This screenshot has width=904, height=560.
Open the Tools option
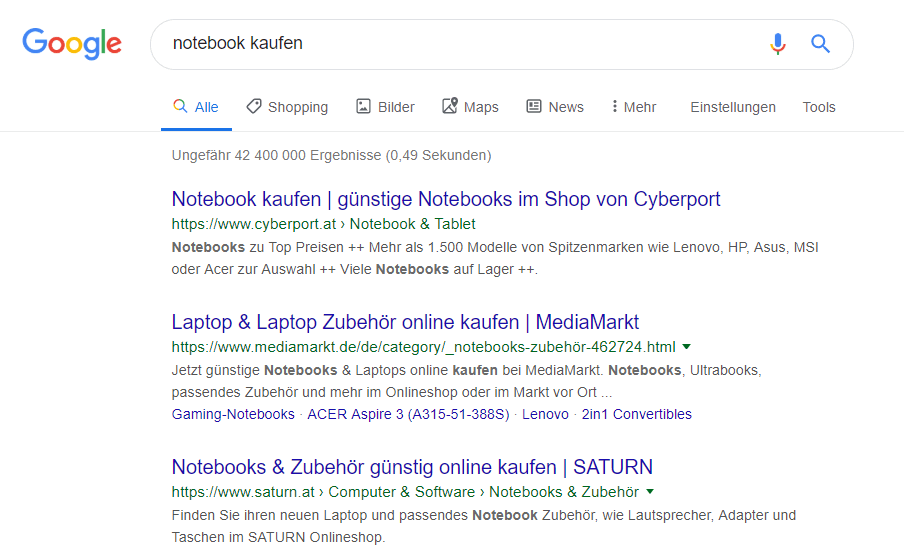pos(819,107)
